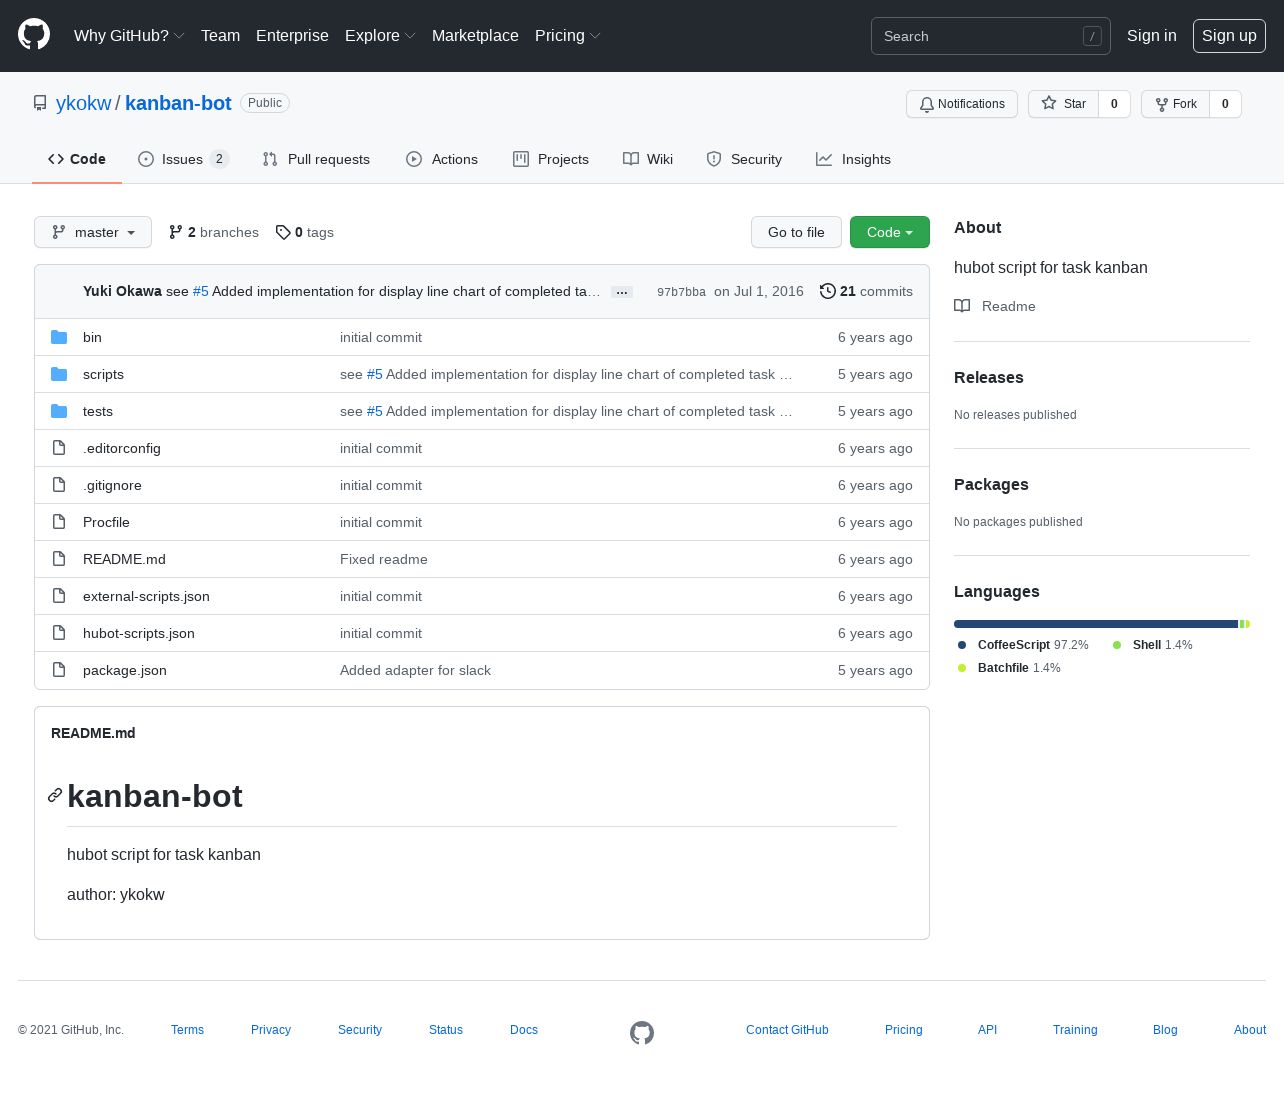Open the Insights tab
Image resolution: width=1284 pixels, height=1095 pixels.
pyautogui.click(x=853, y=159)
